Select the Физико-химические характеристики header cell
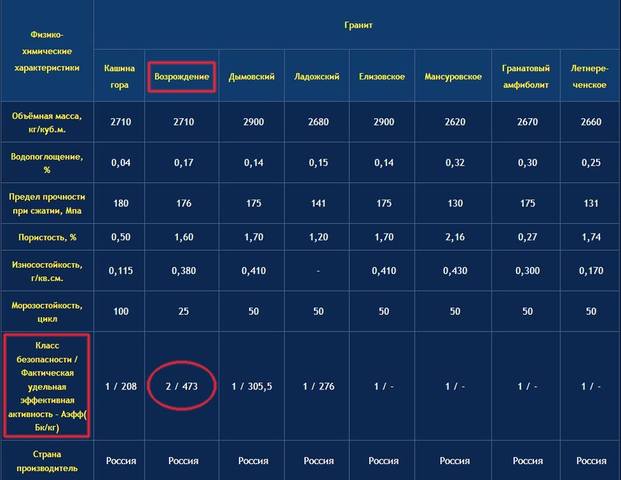This screenshot has height=480, width=621. 47,51
